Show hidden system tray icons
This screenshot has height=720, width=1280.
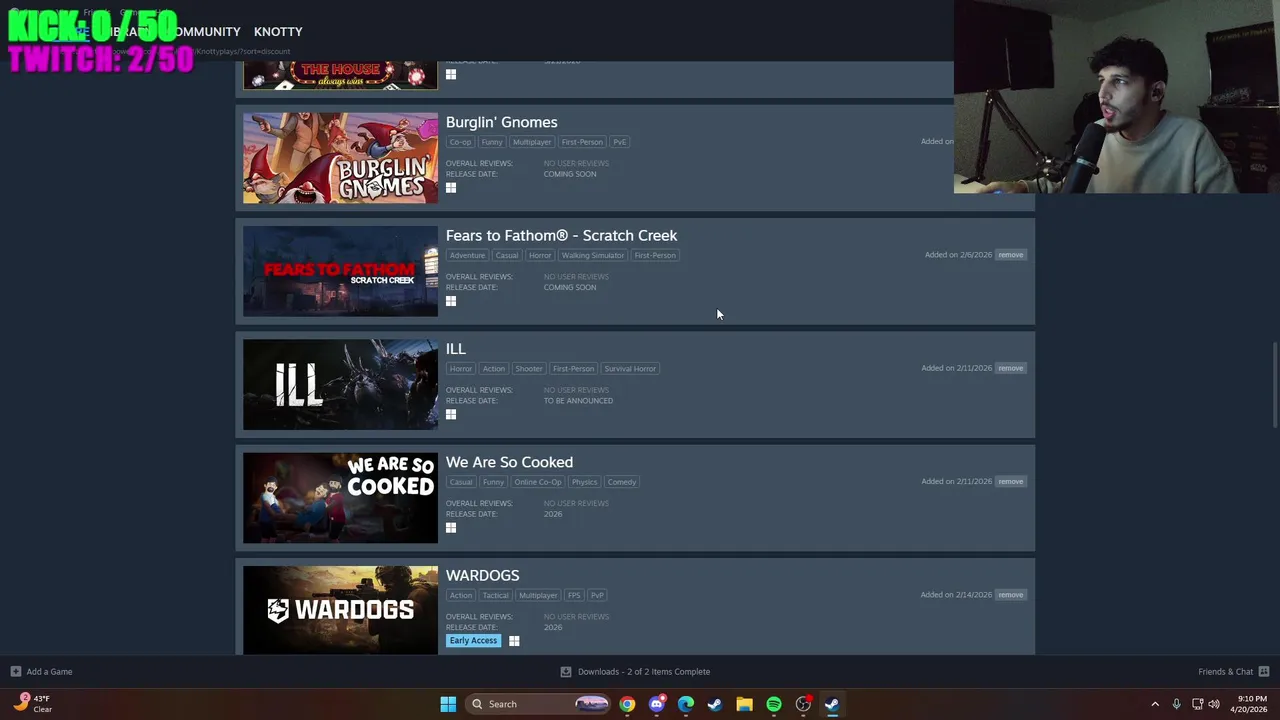[1155, 704]
